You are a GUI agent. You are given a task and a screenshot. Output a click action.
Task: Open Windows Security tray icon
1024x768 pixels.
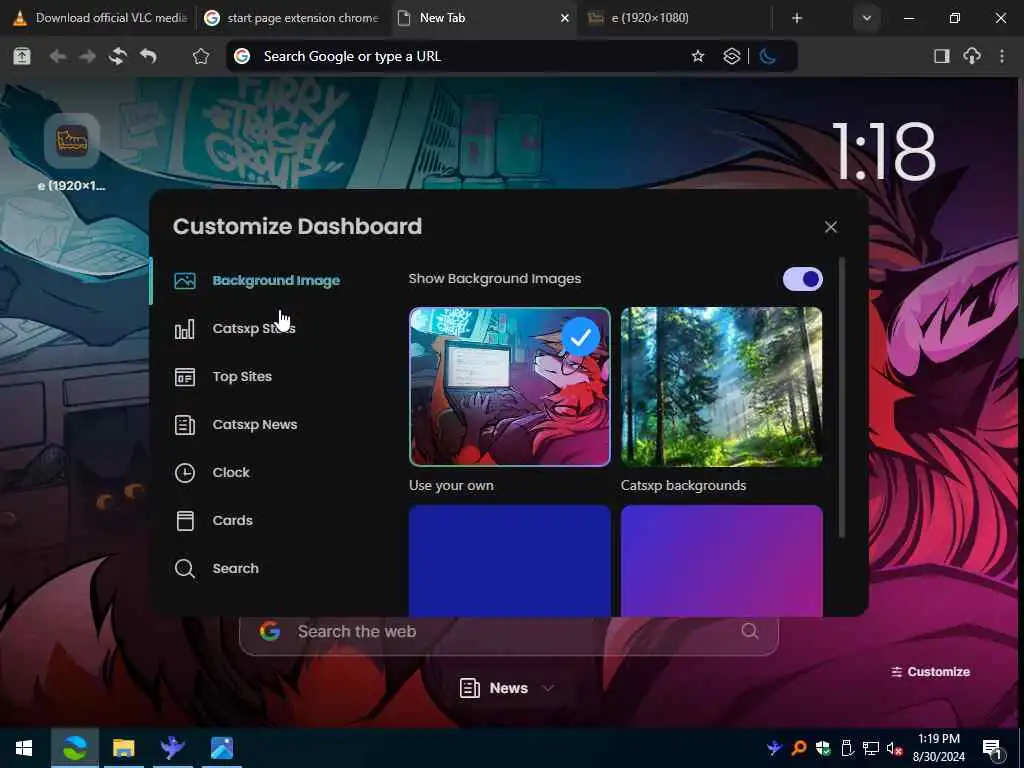point(823,748)
